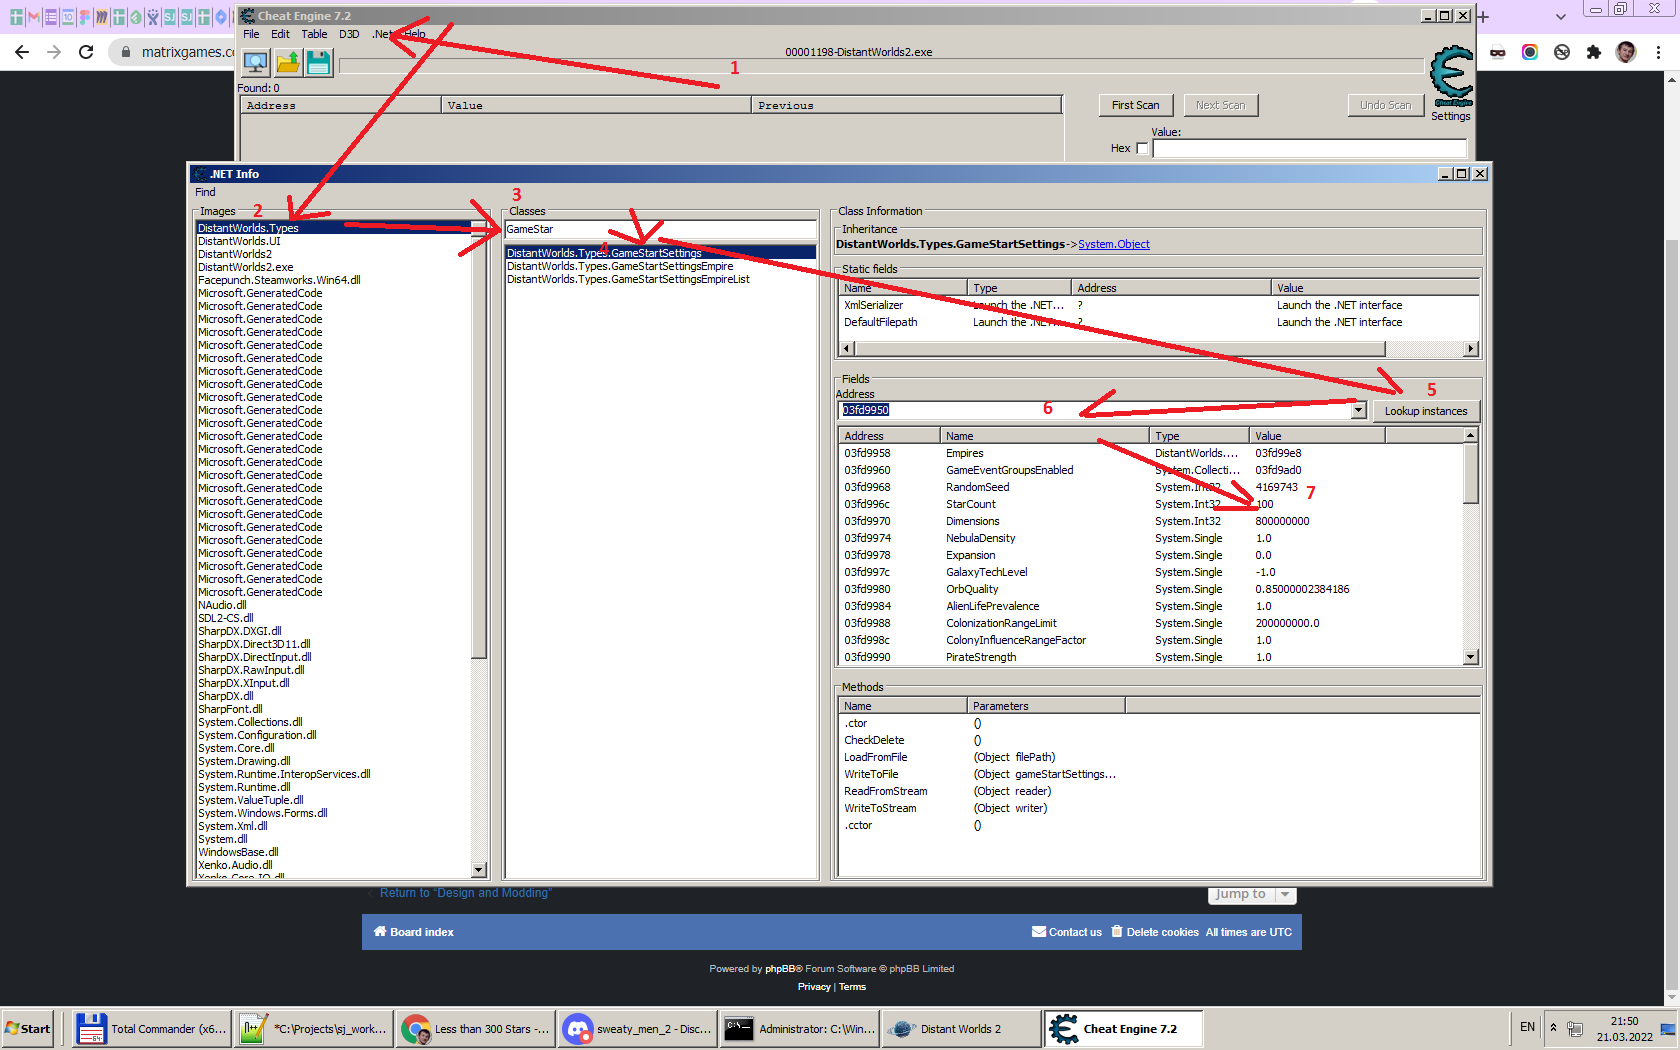Open the process list computer icon
Viewport: 1680px width, 1050px height.
pos(256,62)
